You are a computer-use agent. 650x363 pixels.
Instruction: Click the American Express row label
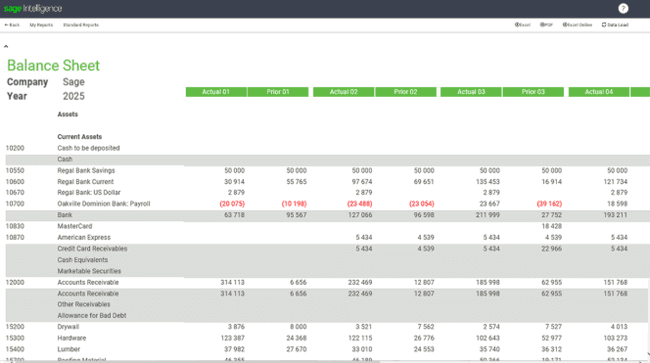pyautogui.click(x=84, y=237)
